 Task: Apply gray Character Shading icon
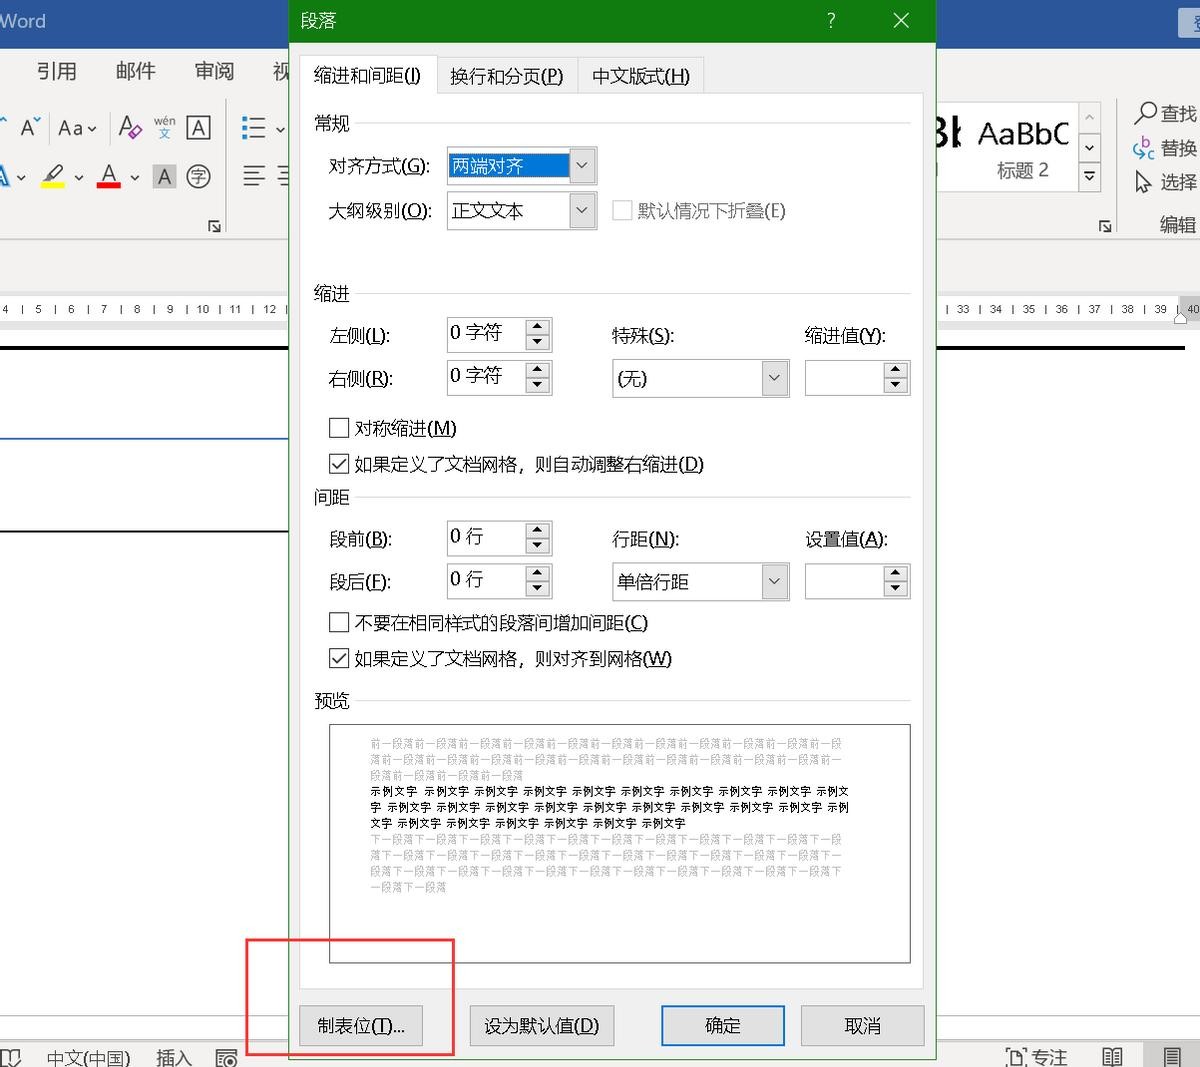[165, 177]
